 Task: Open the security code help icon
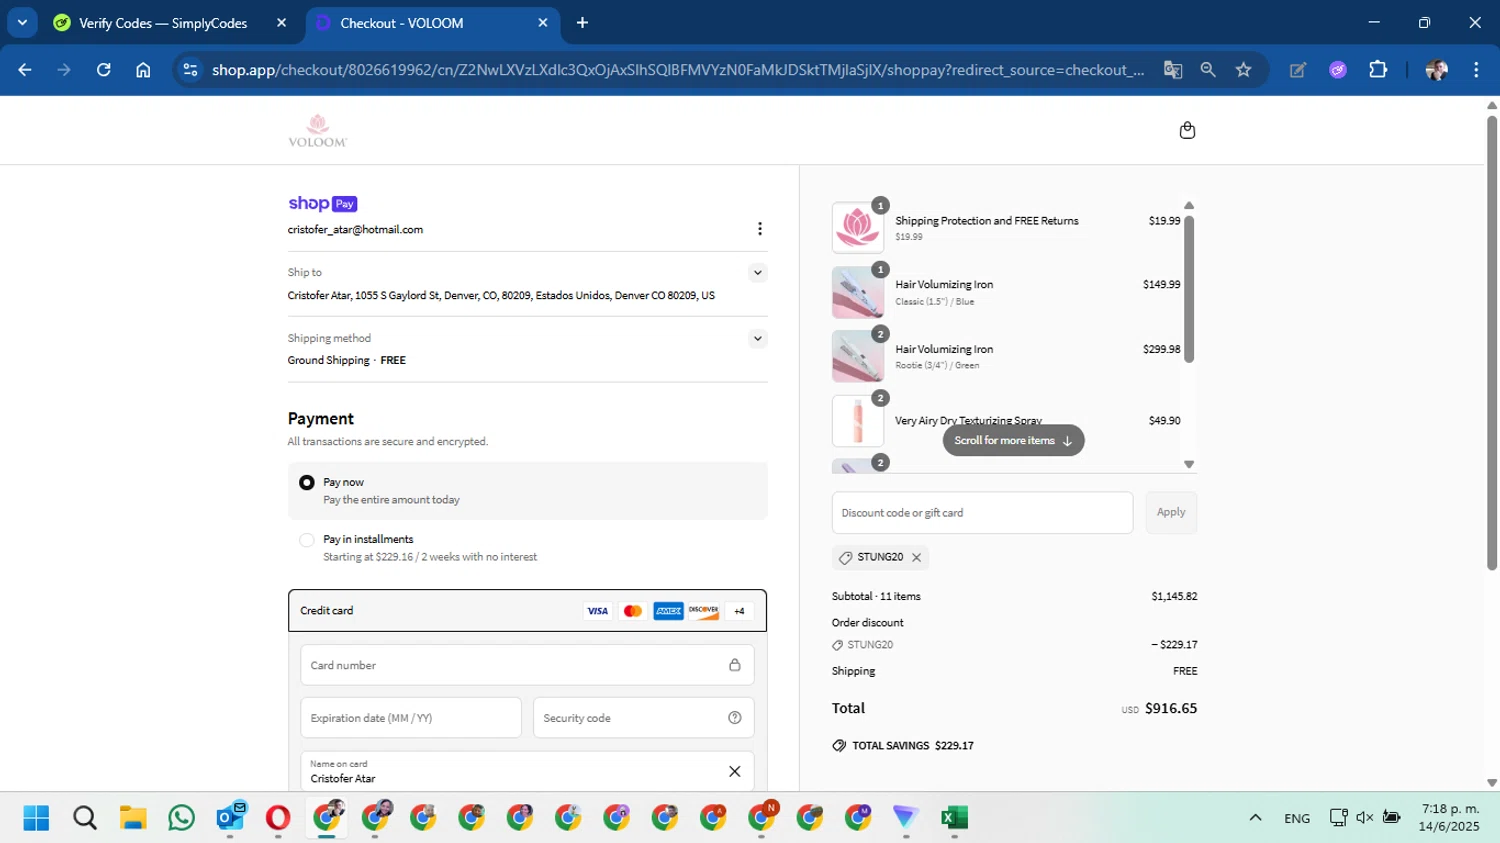point(735,718)
